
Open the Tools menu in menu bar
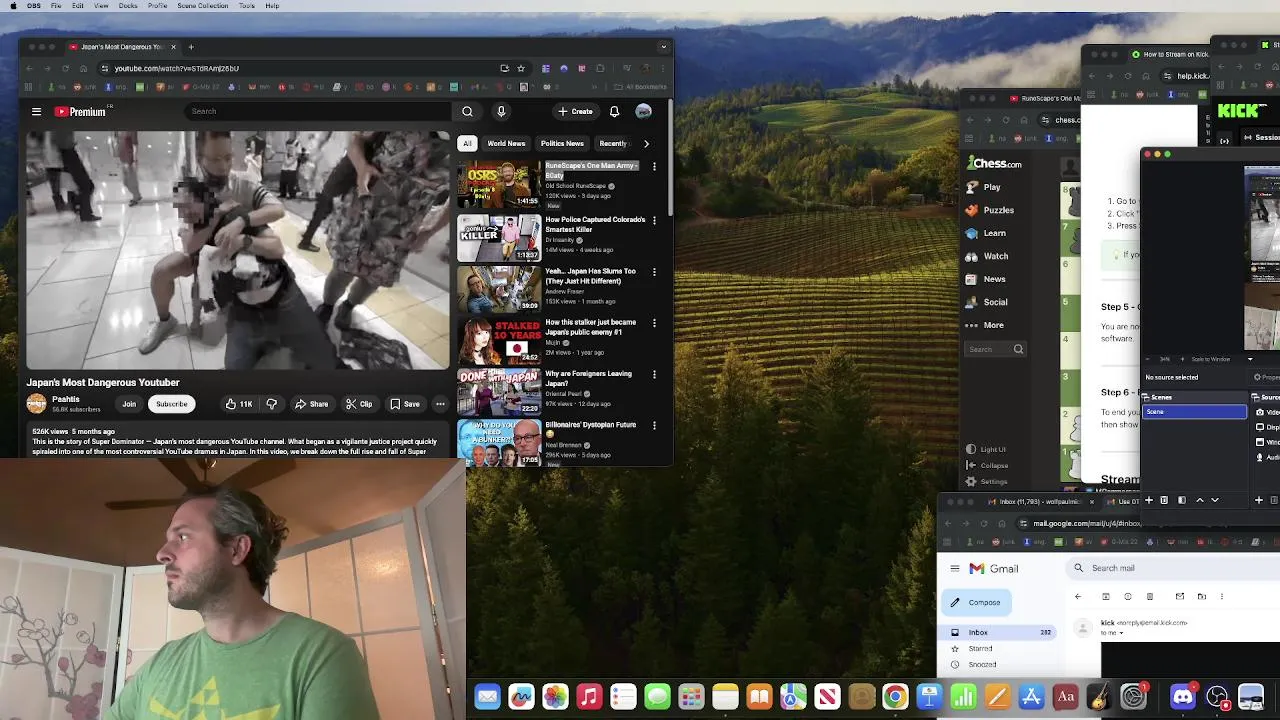pyautogui.click(x=247, y=6)
